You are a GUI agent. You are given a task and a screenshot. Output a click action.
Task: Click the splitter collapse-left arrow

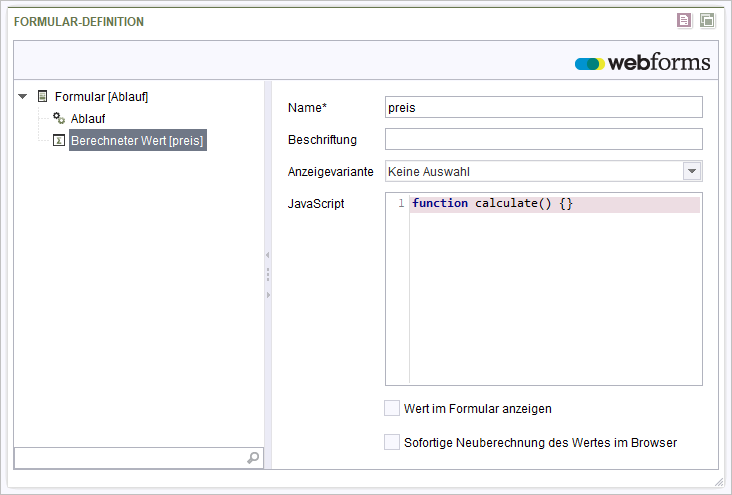[x=267, y=255]
